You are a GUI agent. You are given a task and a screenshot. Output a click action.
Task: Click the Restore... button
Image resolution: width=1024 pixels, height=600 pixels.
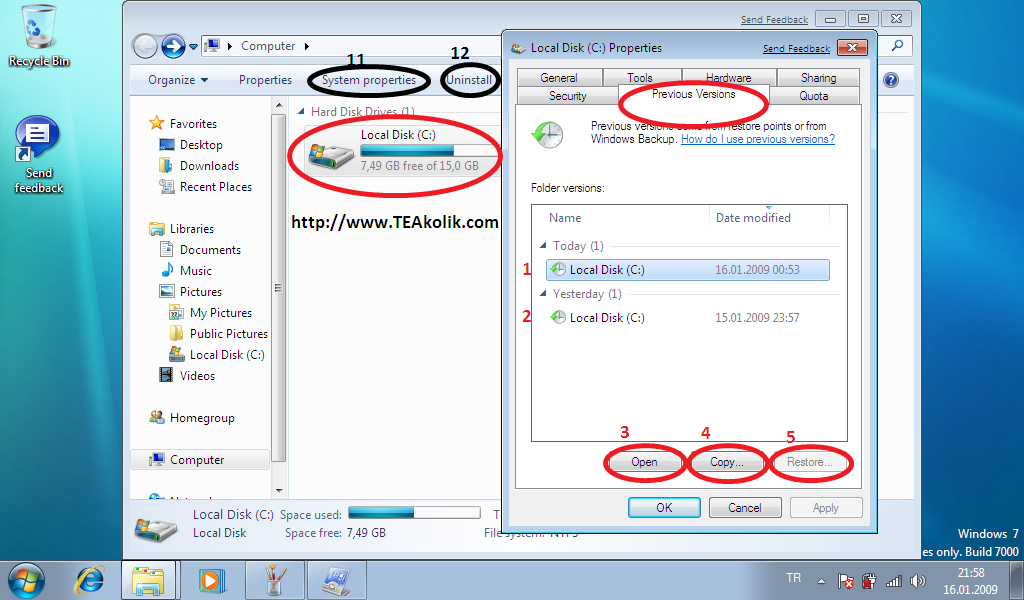tap(810, 462)
